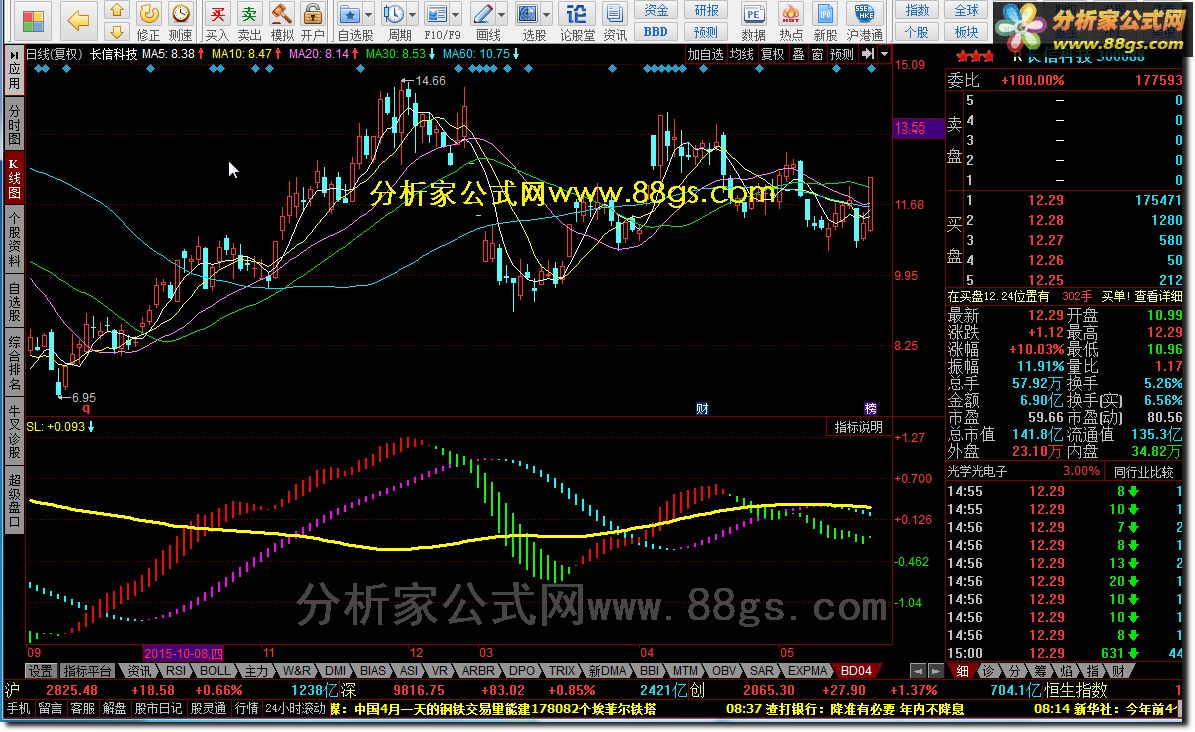Expand the chart options dropdown arrow

[884, 54]
